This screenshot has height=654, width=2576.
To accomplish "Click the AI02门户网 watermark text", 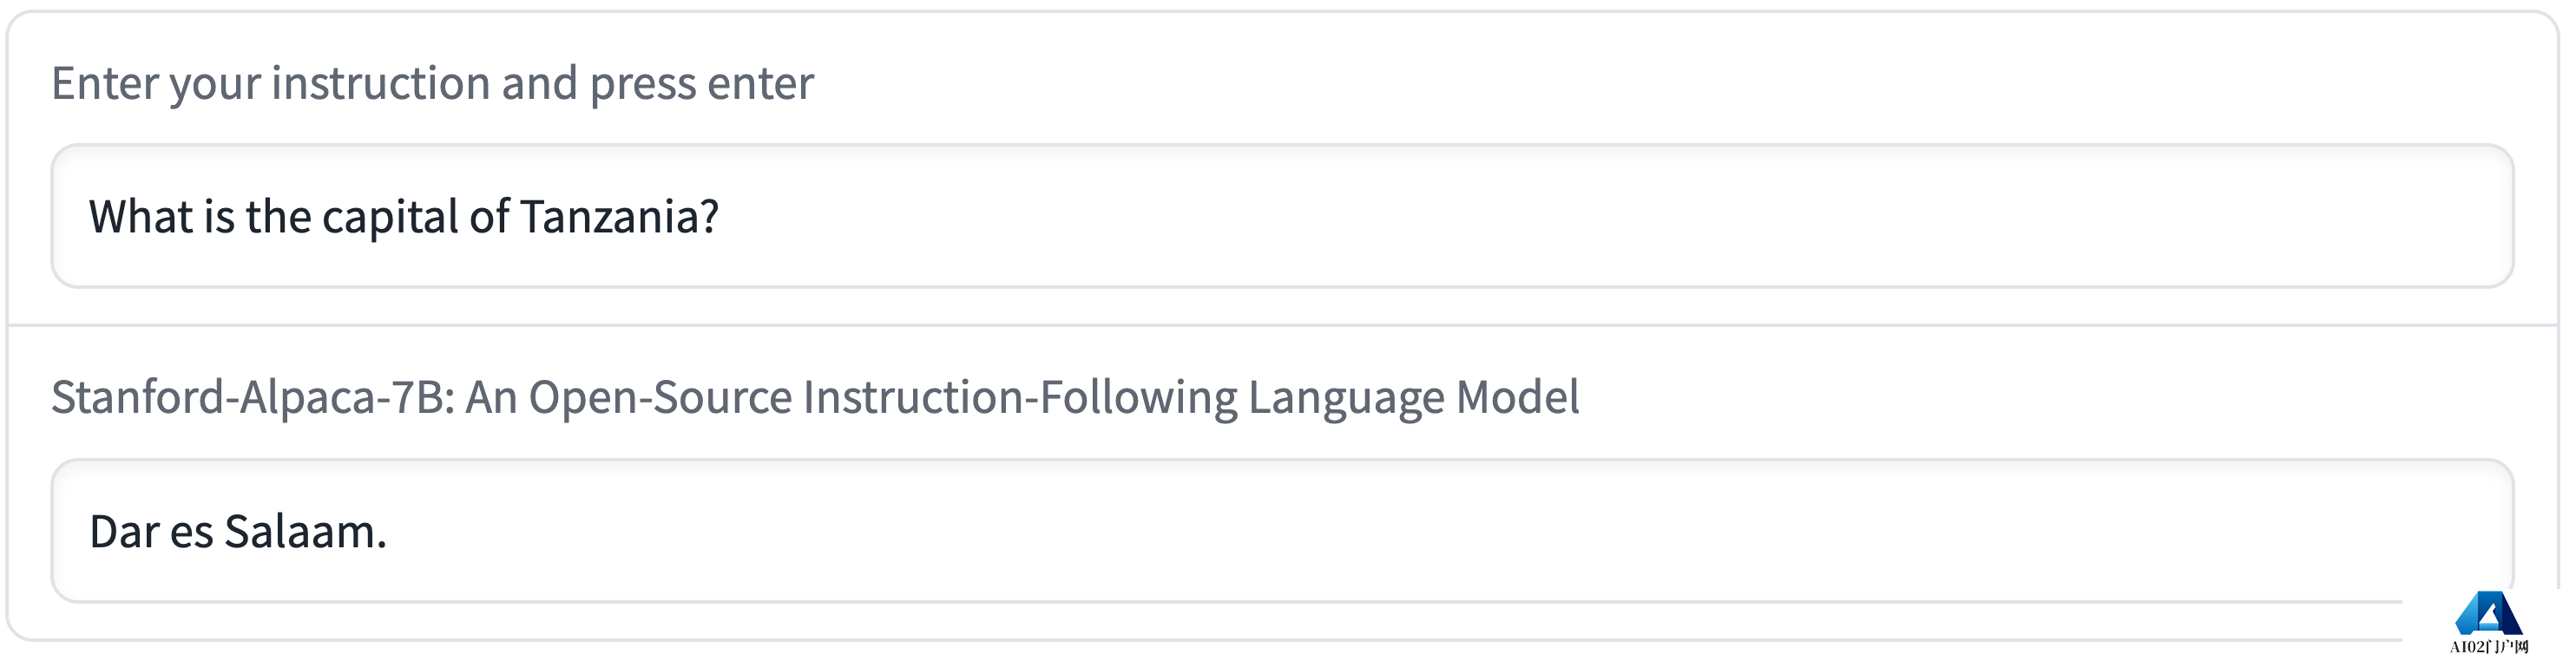I will click(x=2489, y=646).
